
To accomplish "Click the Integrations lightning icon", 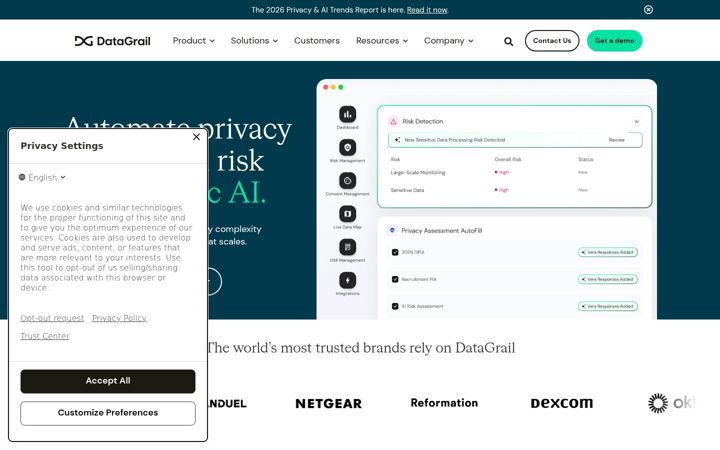I will [x=348, y=280].
